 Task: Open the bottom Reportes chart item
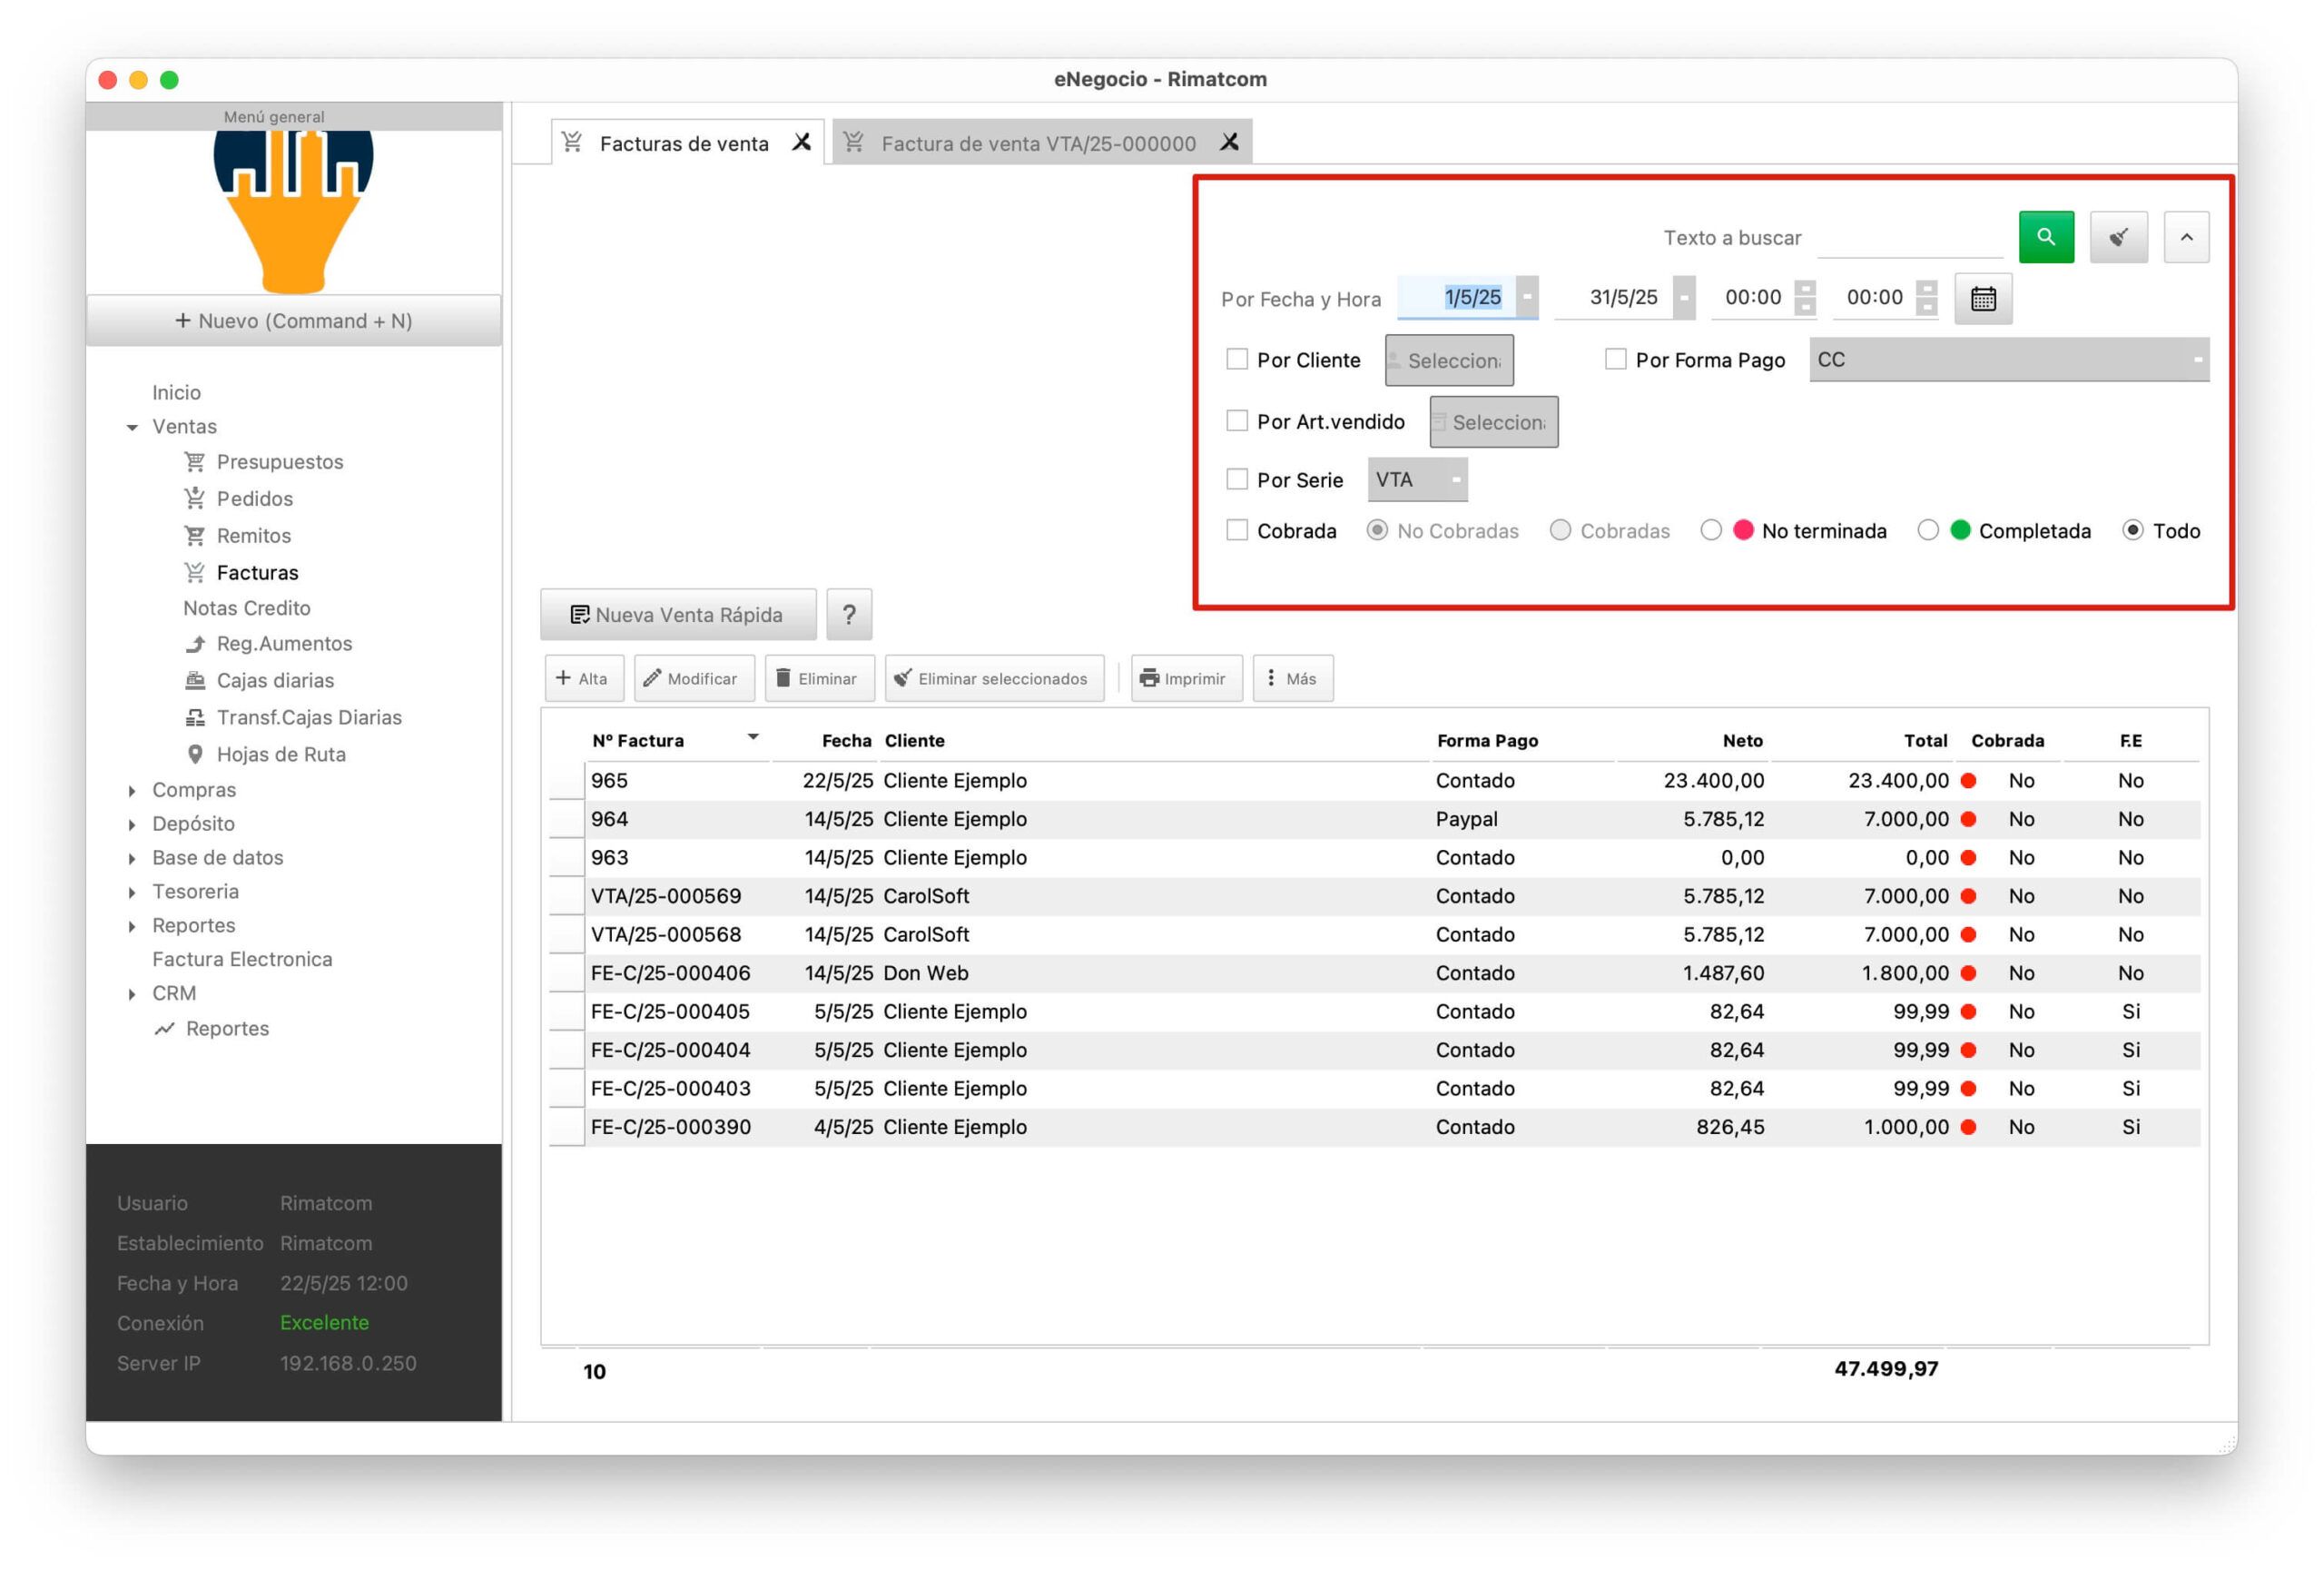coord(211,1028)
